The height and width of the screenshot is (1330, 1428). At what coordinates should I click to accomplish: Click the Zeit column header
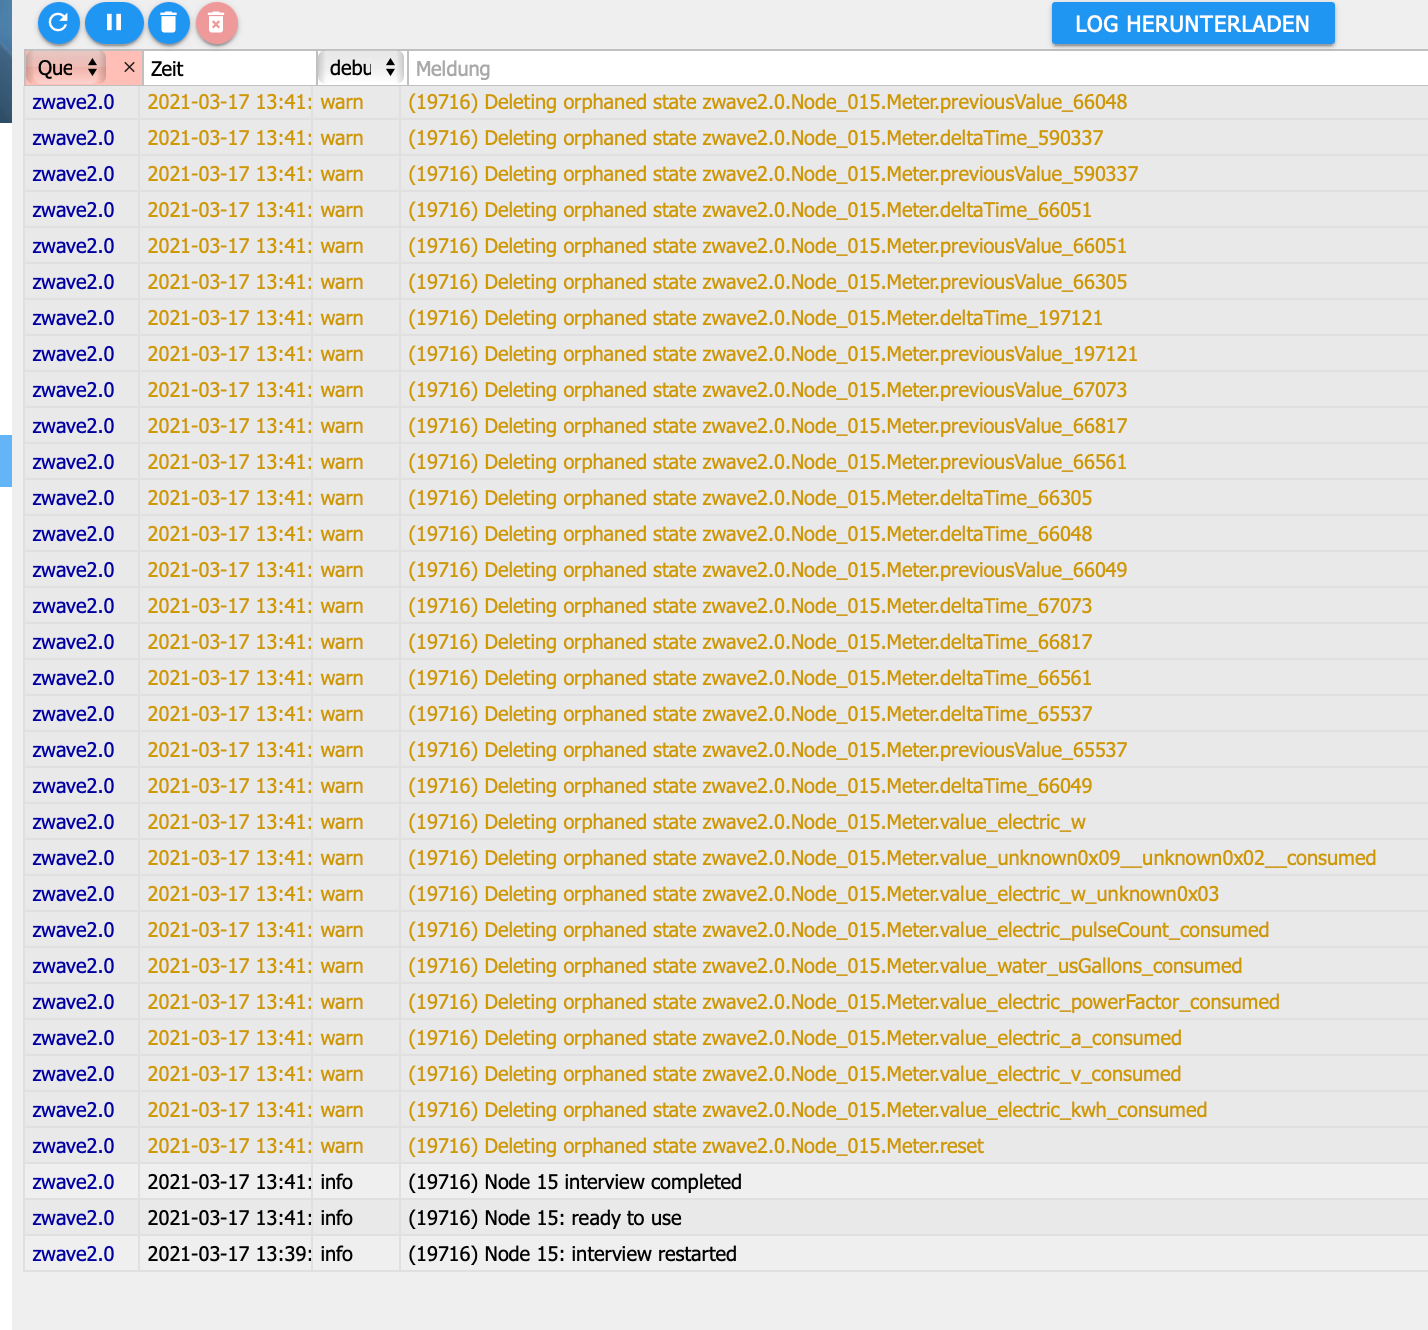click(230, 68)
